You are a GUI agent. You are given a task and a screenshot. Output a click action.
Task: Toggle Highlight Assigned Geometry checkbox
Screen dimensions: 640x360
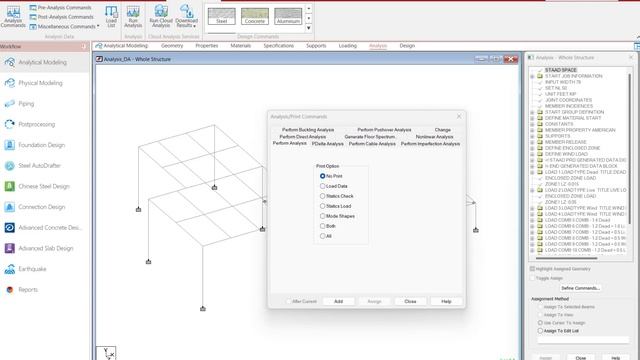[532, 269]
